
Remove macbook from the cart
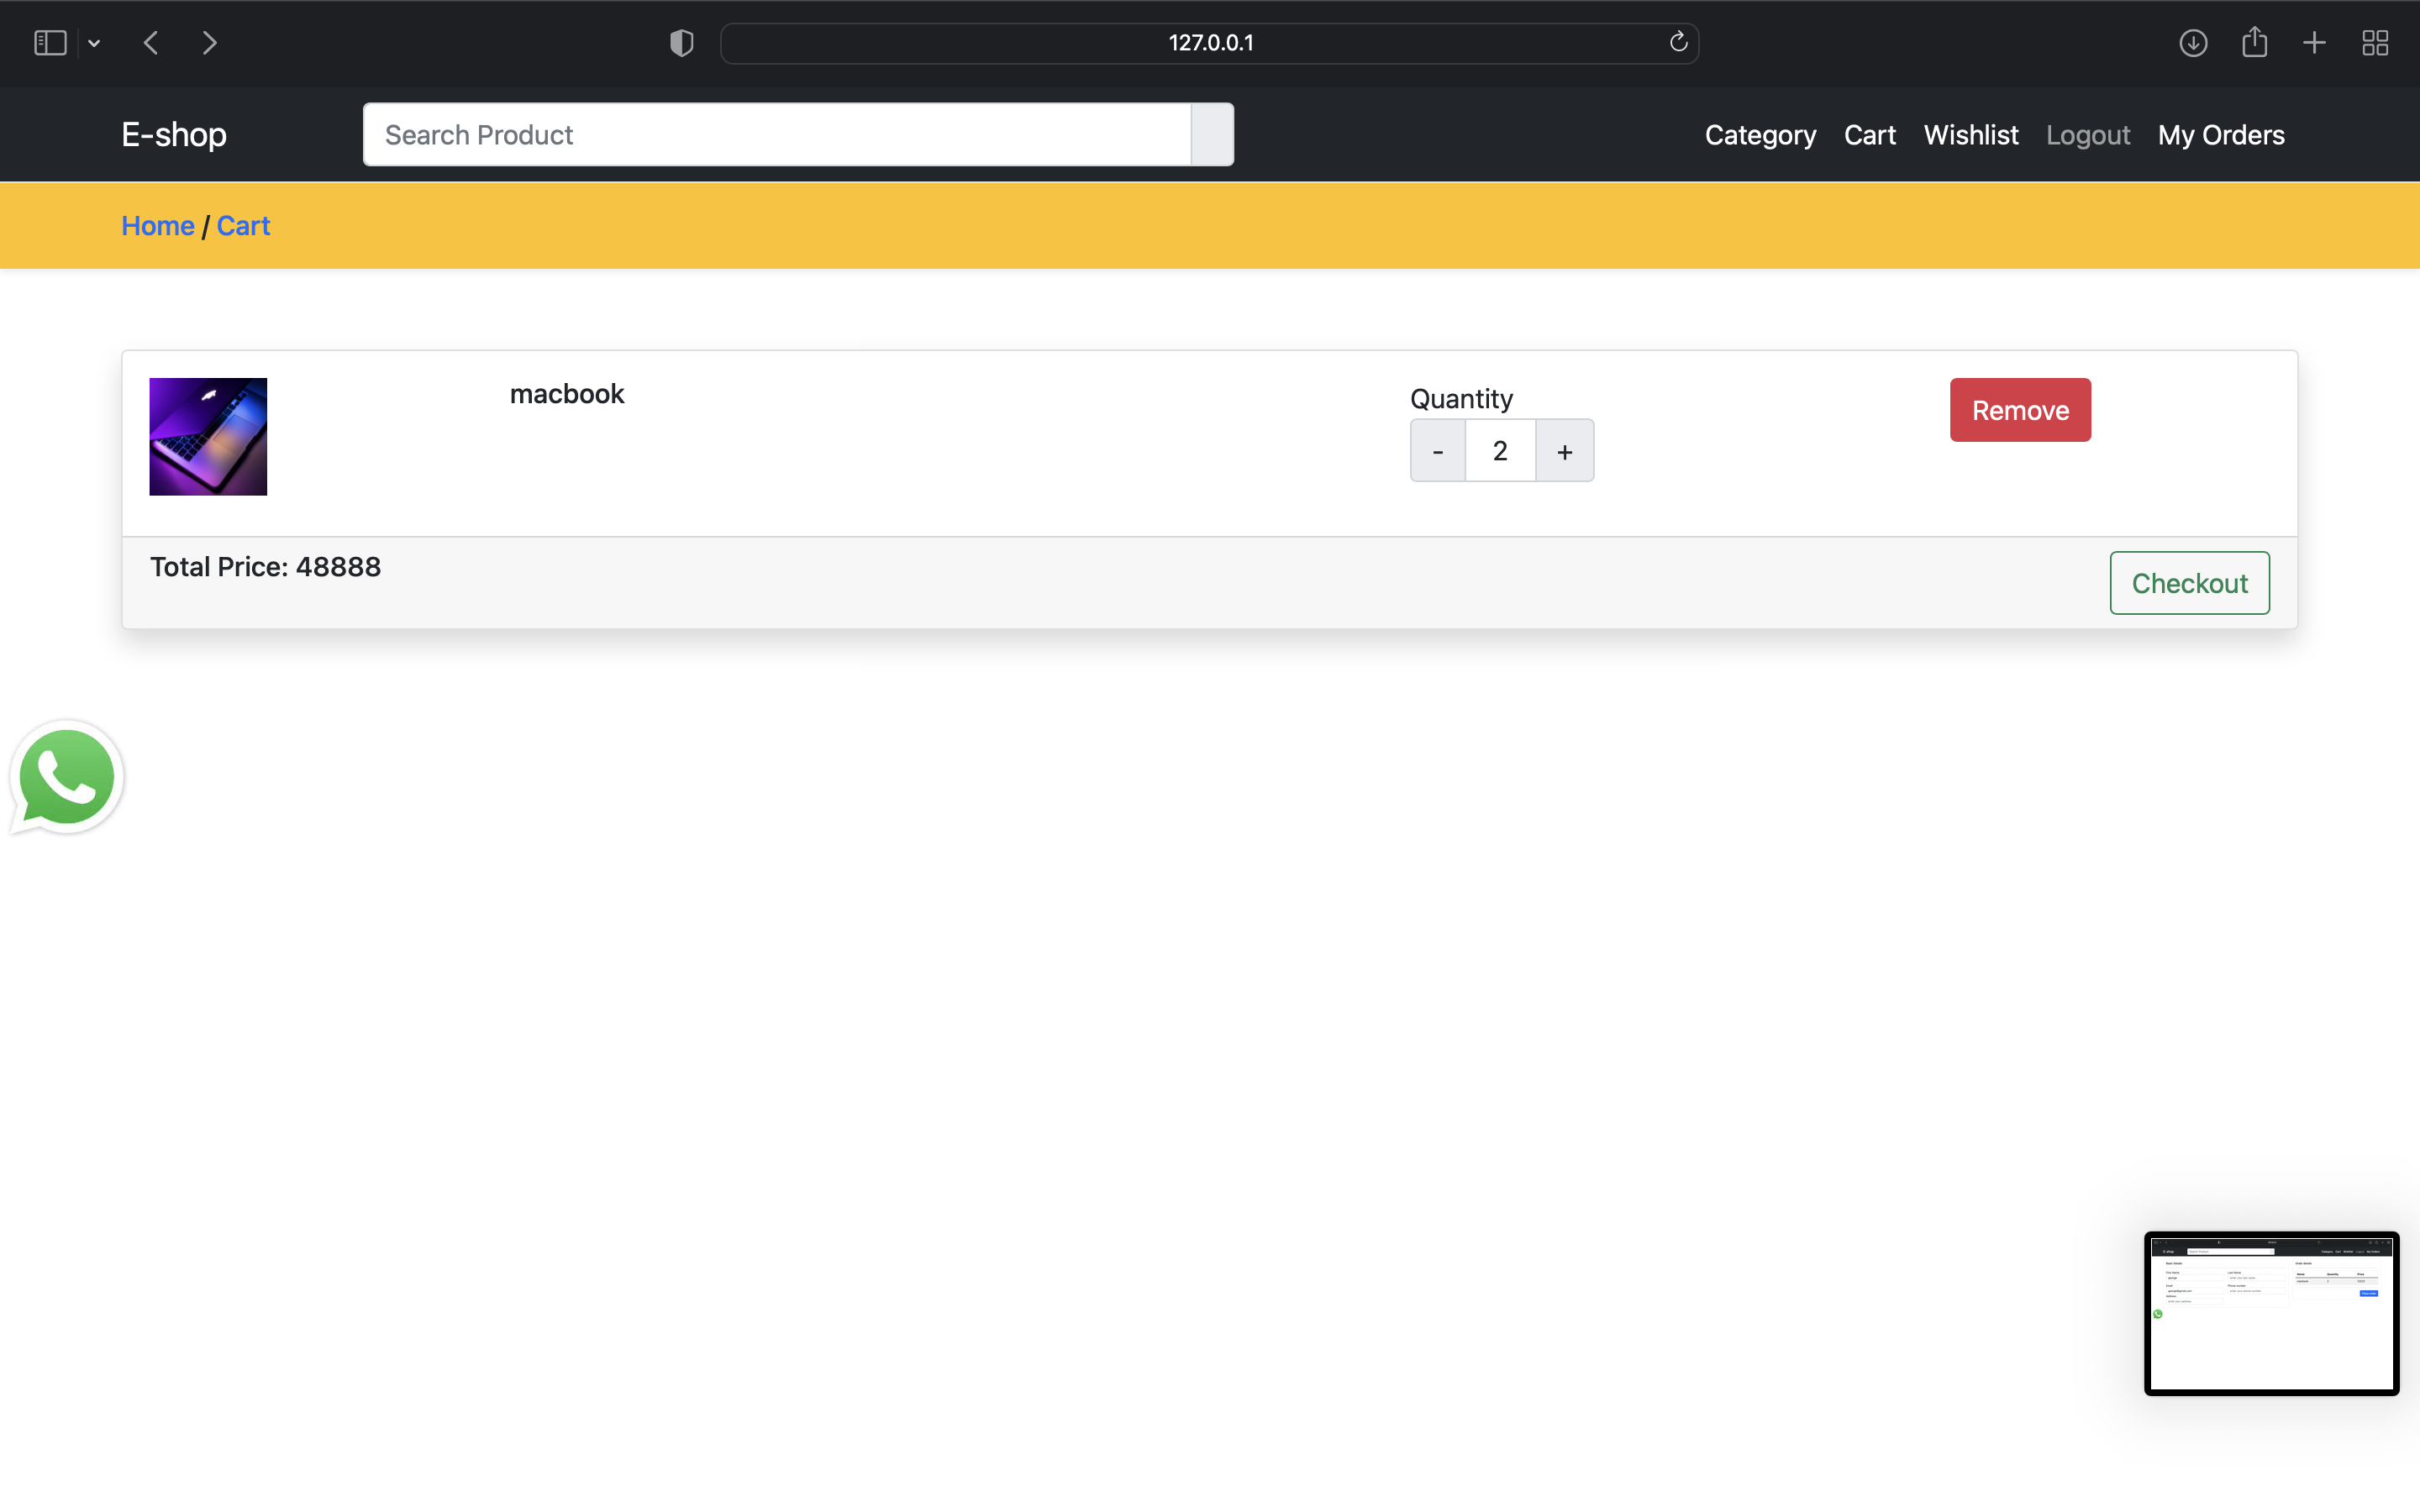(2019, 410)
